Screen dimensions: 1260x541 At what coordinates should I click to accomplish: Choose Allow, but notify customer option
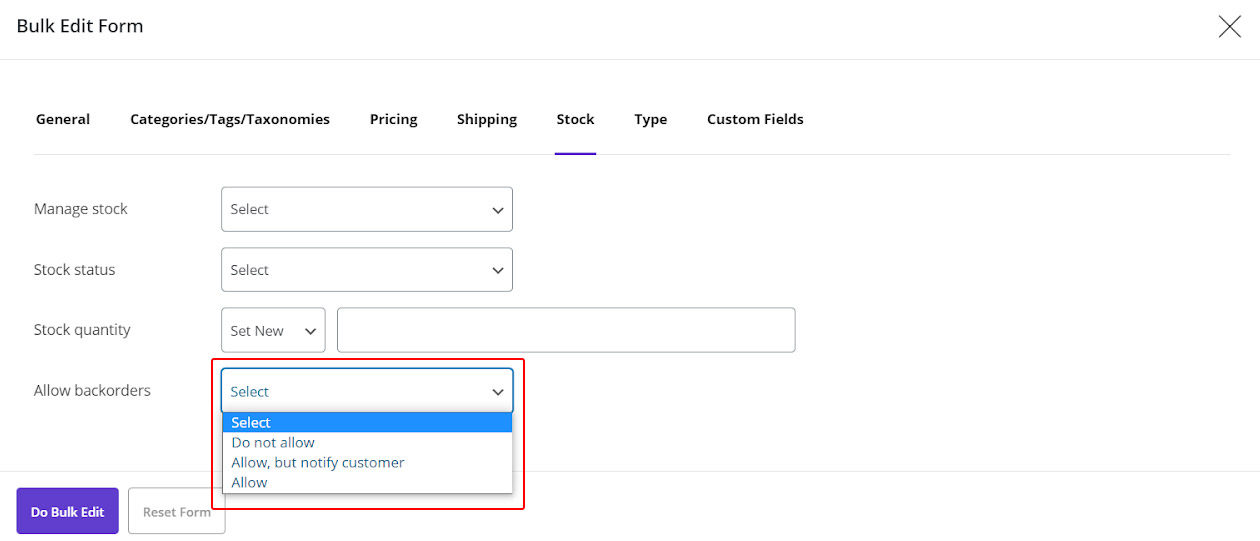pos(318,462)
